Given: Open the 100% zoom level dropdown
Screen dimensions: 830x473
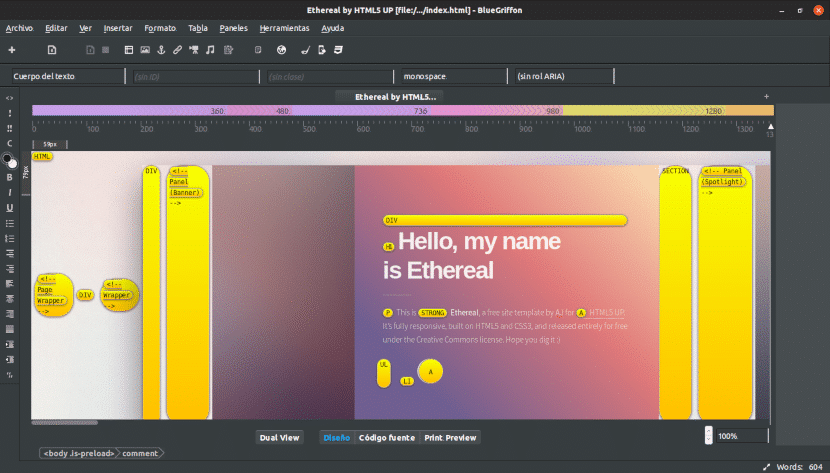Looking at the screenshot, I should point(742,436).
